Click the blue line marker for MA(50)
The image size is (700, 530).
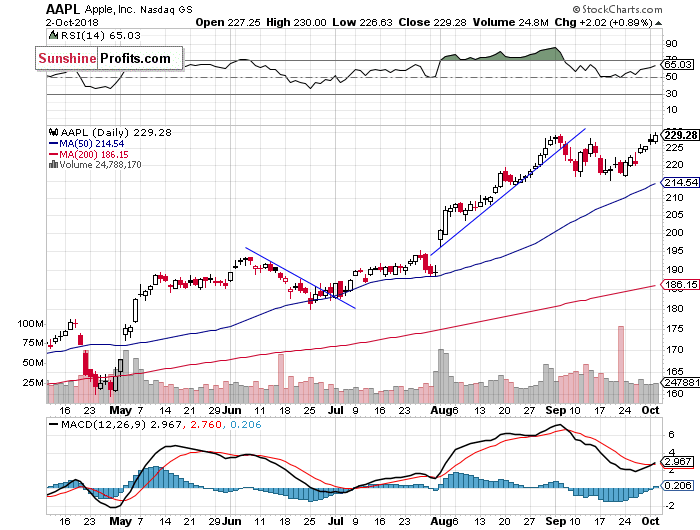[x=53, y=144]
